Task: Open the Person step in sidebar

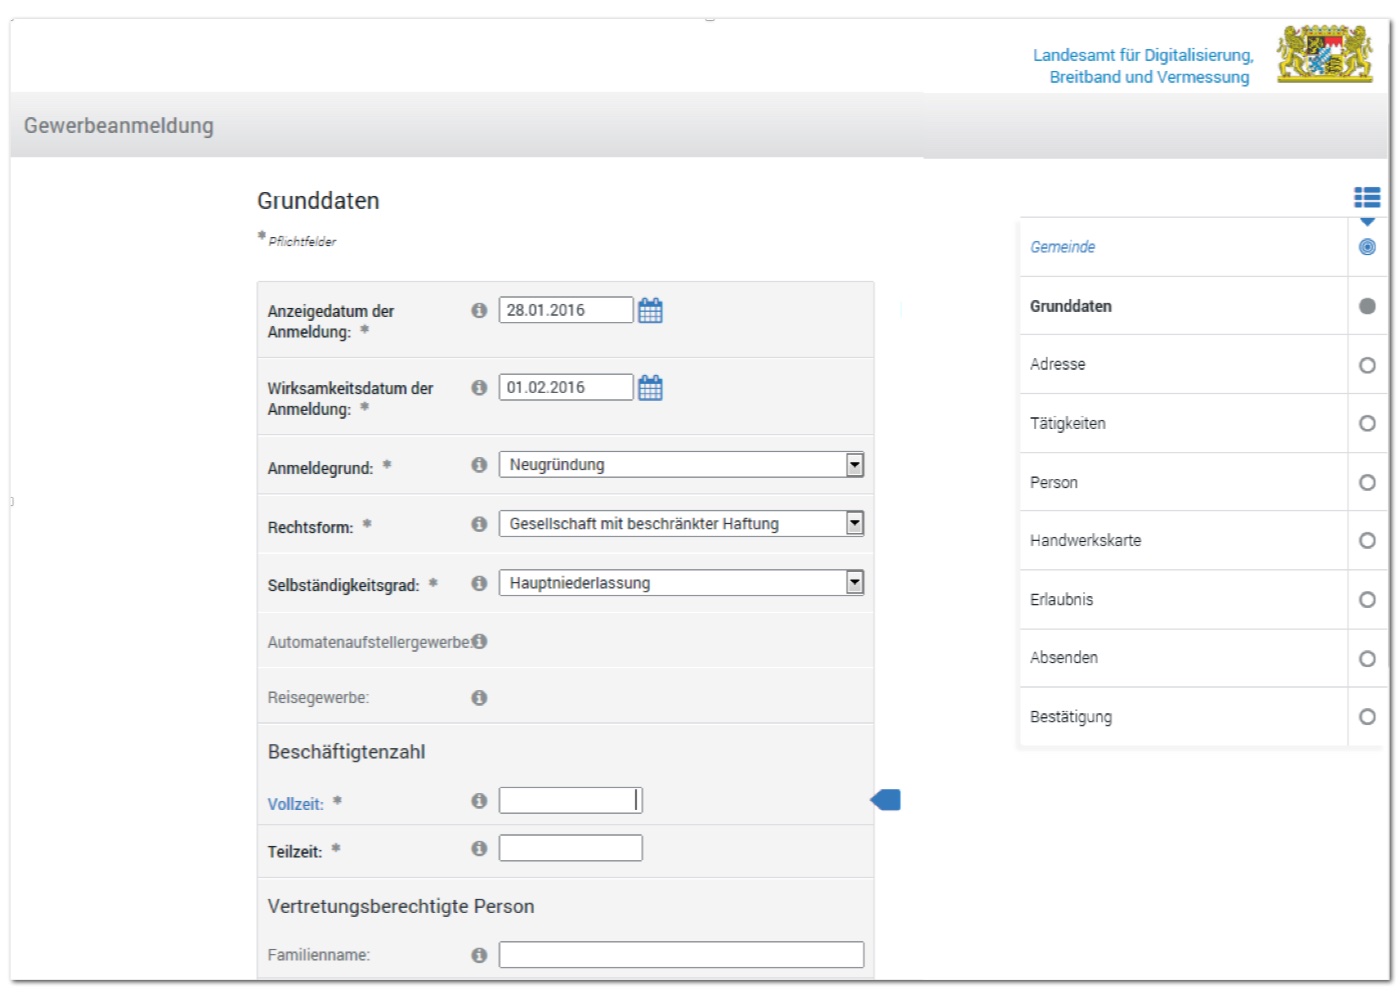Action: tap(1054, 483)
